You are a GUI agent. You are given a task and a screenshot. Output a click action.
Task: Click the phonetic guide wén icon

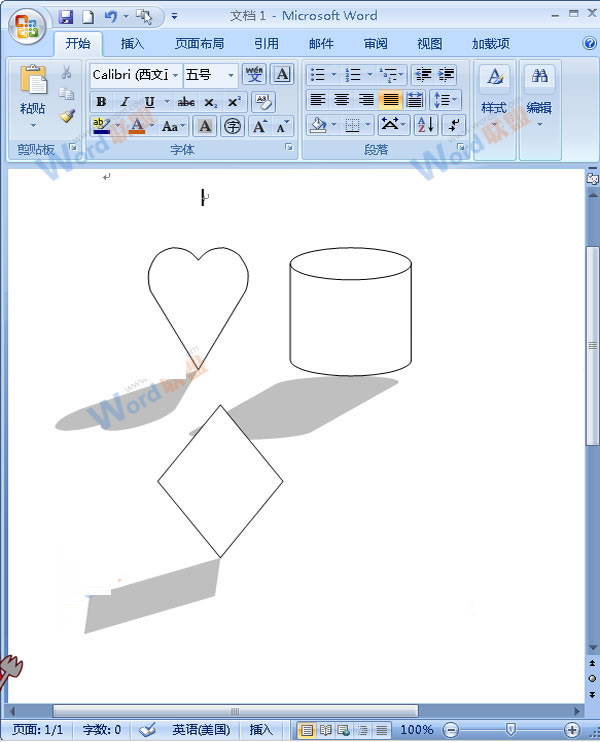point(254,74)
